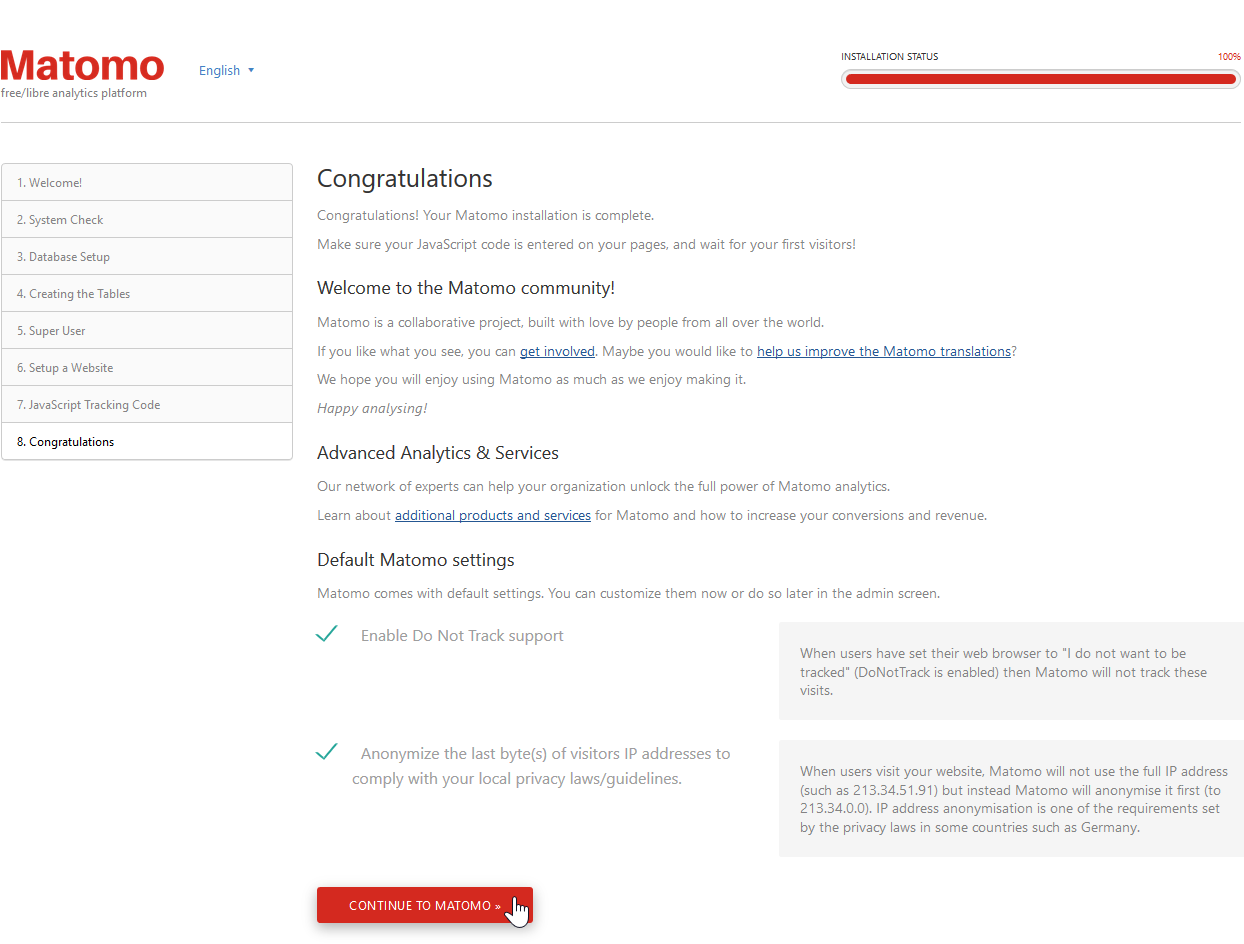Click the installation status progress bar
This screenshot has width=1244, height=944.
point(1040,79)
